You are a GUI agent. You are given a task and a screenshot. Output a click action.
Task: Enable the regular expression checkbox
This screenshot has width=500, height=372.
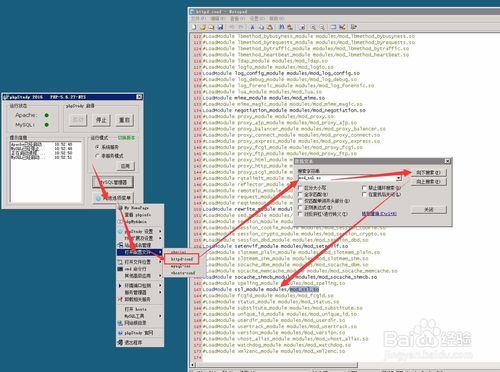coord(300,207)
